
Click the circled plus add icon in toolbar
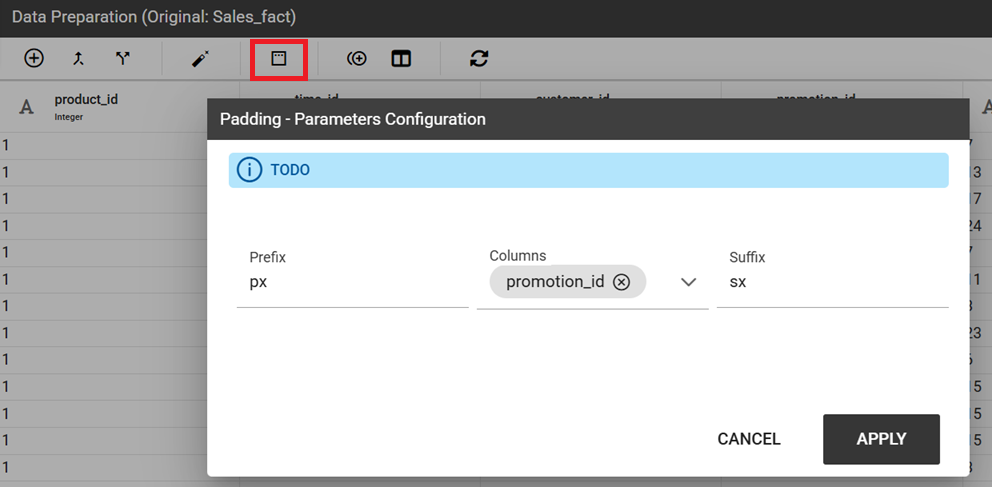coord(34,59)
